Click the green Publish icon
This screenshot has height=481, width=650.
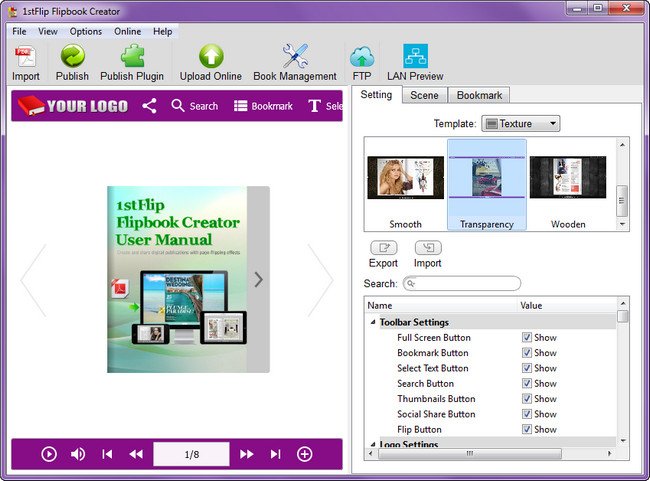coord(73,56)
